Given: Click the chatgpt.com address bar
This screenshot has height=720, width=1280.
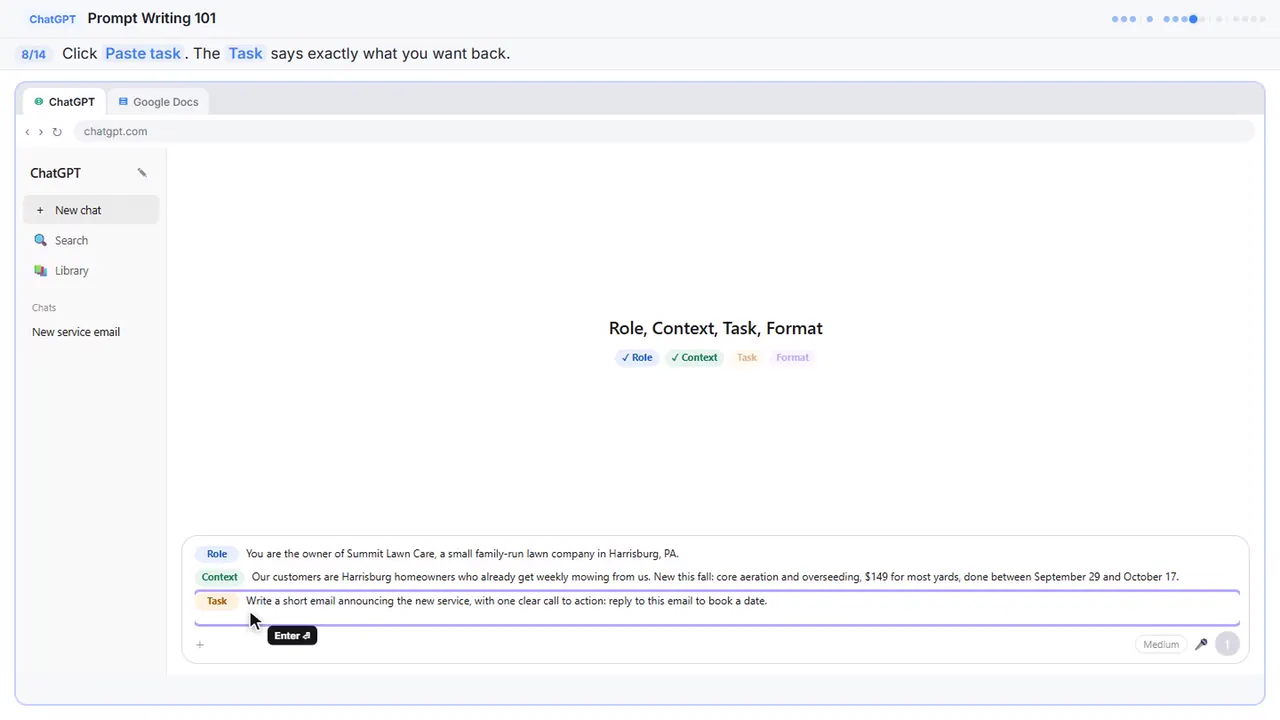Looking at the screenshot, I should (x=663, y=132).
